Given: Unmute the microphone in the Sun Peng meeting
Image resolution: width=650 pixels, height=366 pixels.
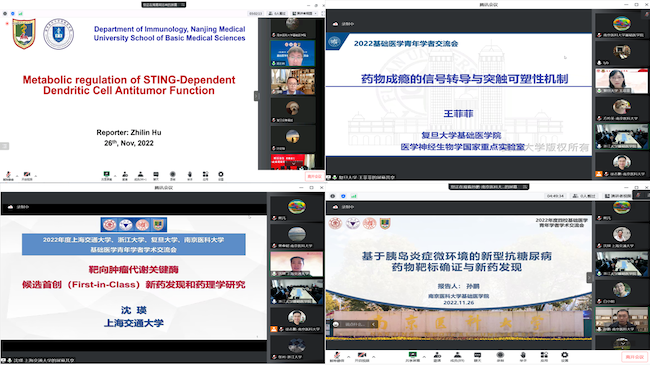Looking at the screenshot, I should (x=337, y=356).
